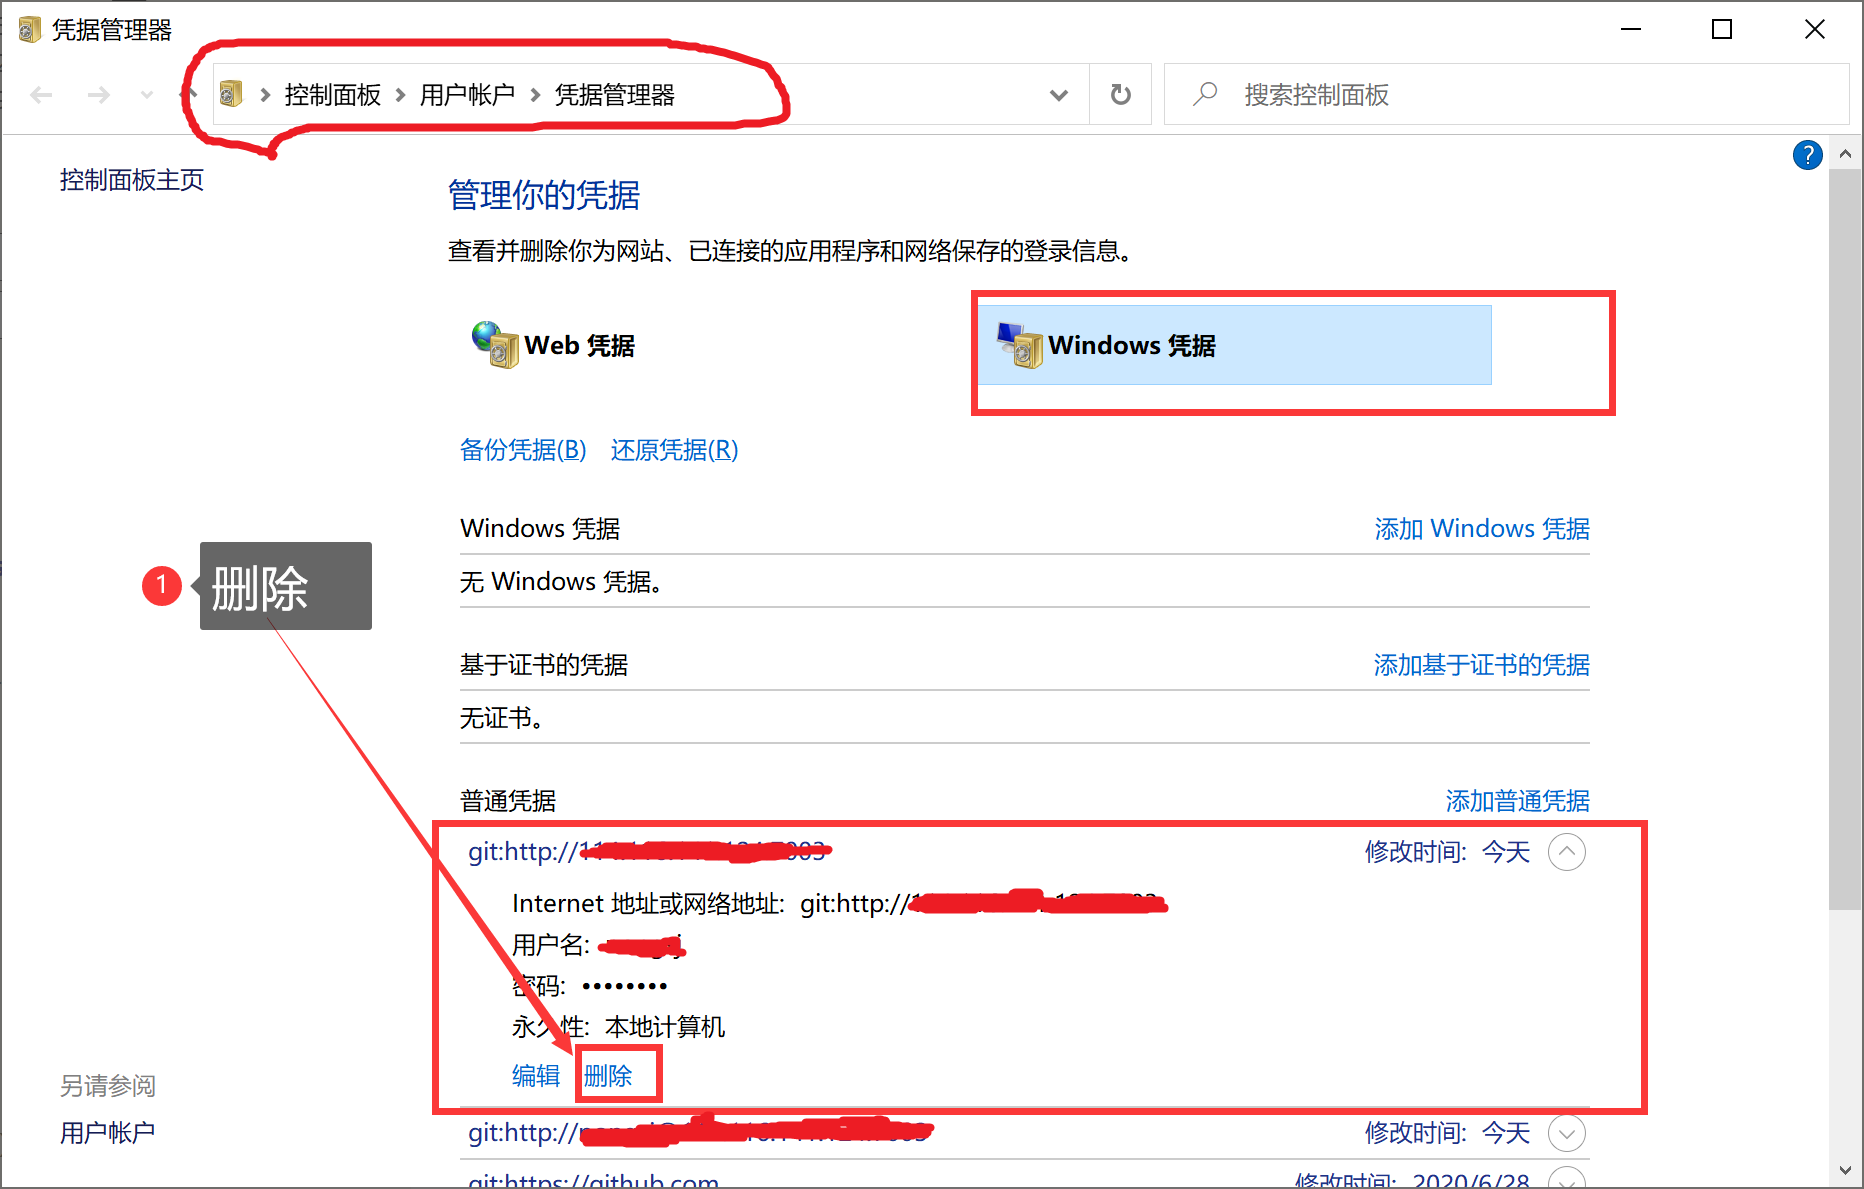Click 添加 Windows 凭据 link

[1482, 528]
